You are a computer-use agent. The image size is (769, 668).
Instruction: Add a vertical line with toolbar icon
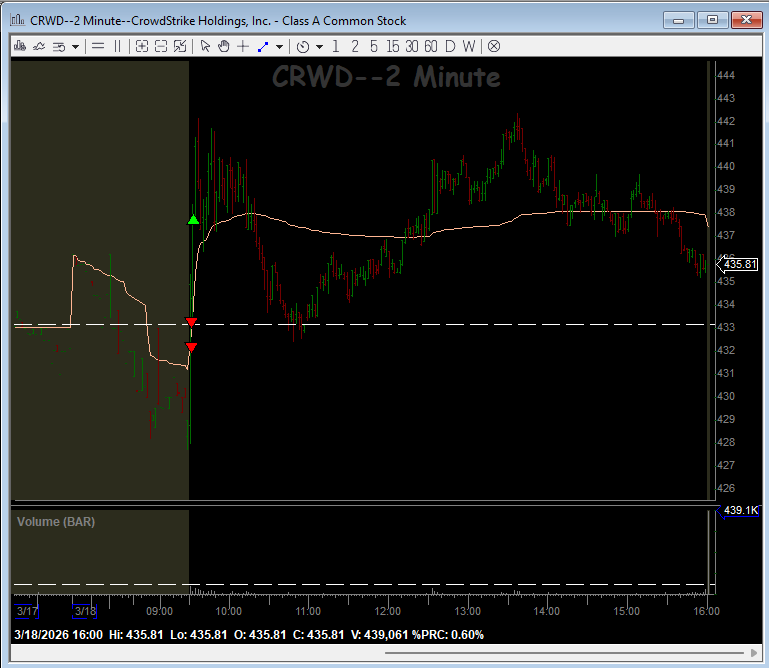click(117, 46)
